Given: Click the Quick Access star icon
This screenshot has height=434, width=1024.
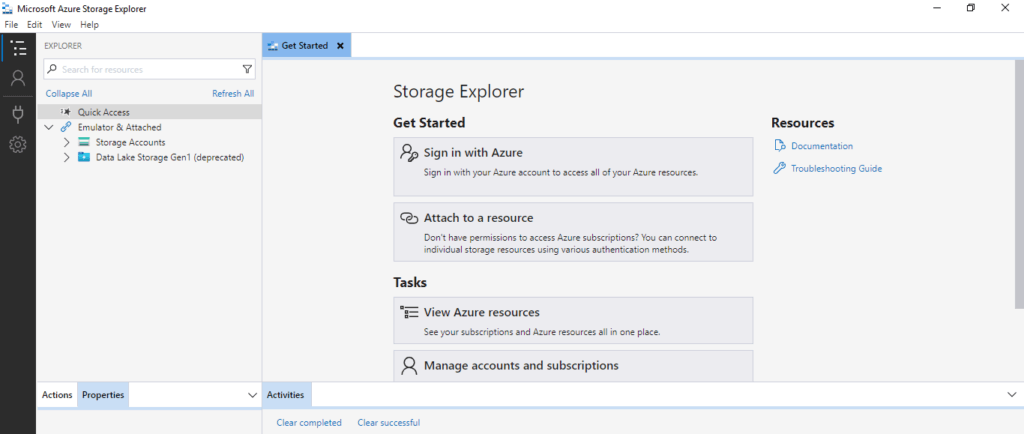Looking at the screenshot, I should [66, 112].
